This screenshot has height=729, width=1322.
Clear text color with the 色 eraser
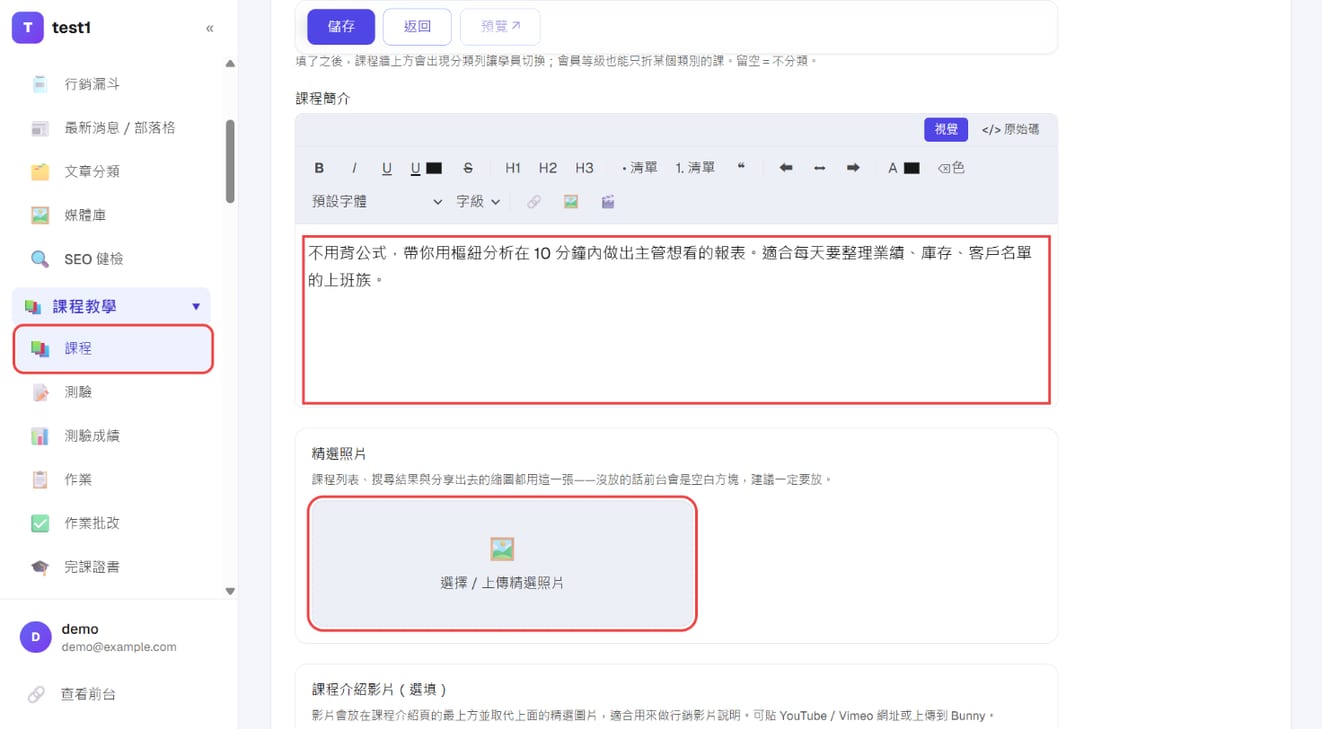[951, 168]
